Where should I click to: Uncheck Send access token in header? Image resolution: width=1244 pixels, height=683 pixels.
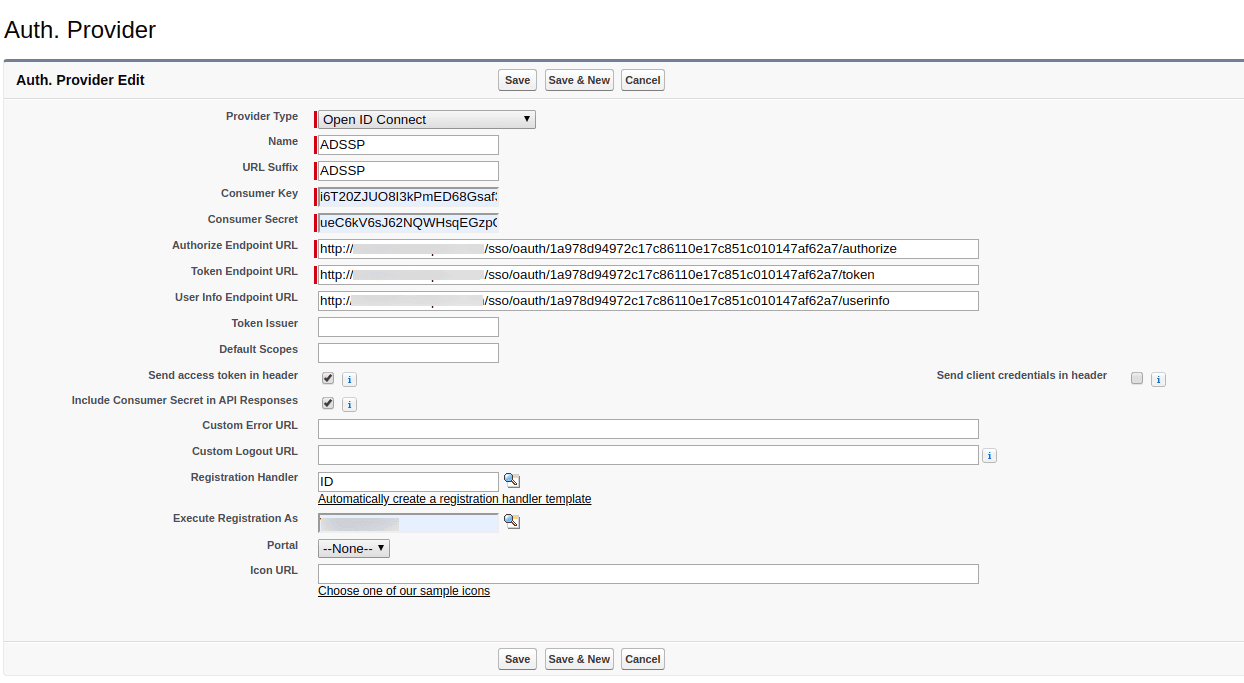coord(327,378)
